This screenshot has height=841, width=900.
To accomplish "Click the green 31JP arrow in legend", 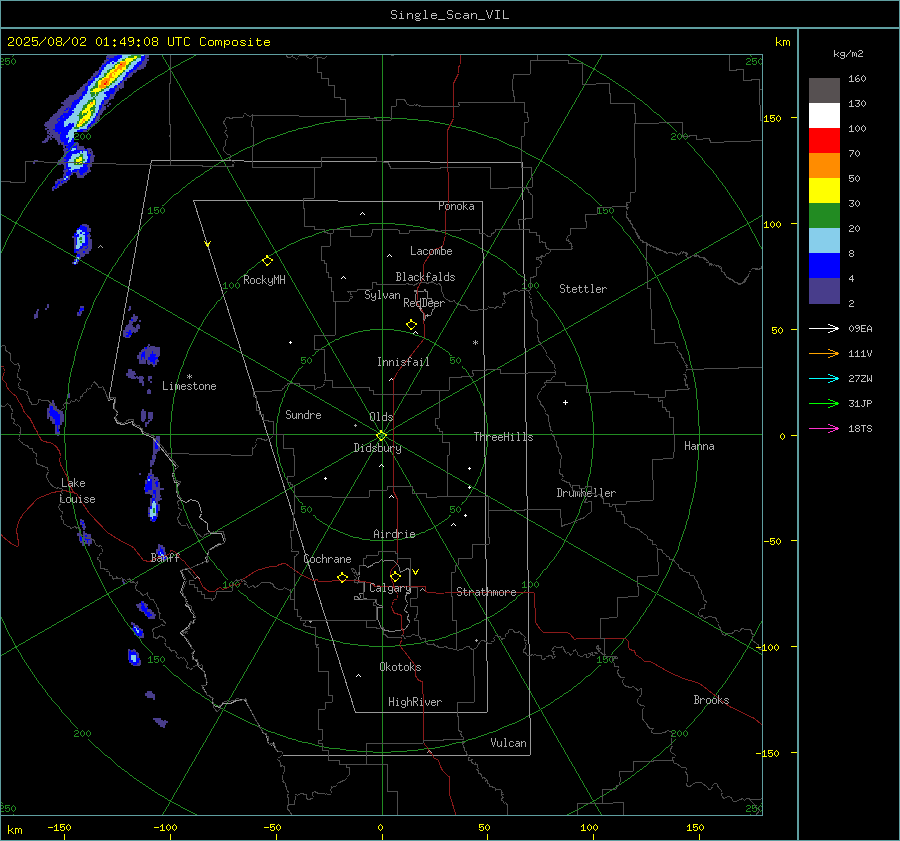I will point(824,404).
